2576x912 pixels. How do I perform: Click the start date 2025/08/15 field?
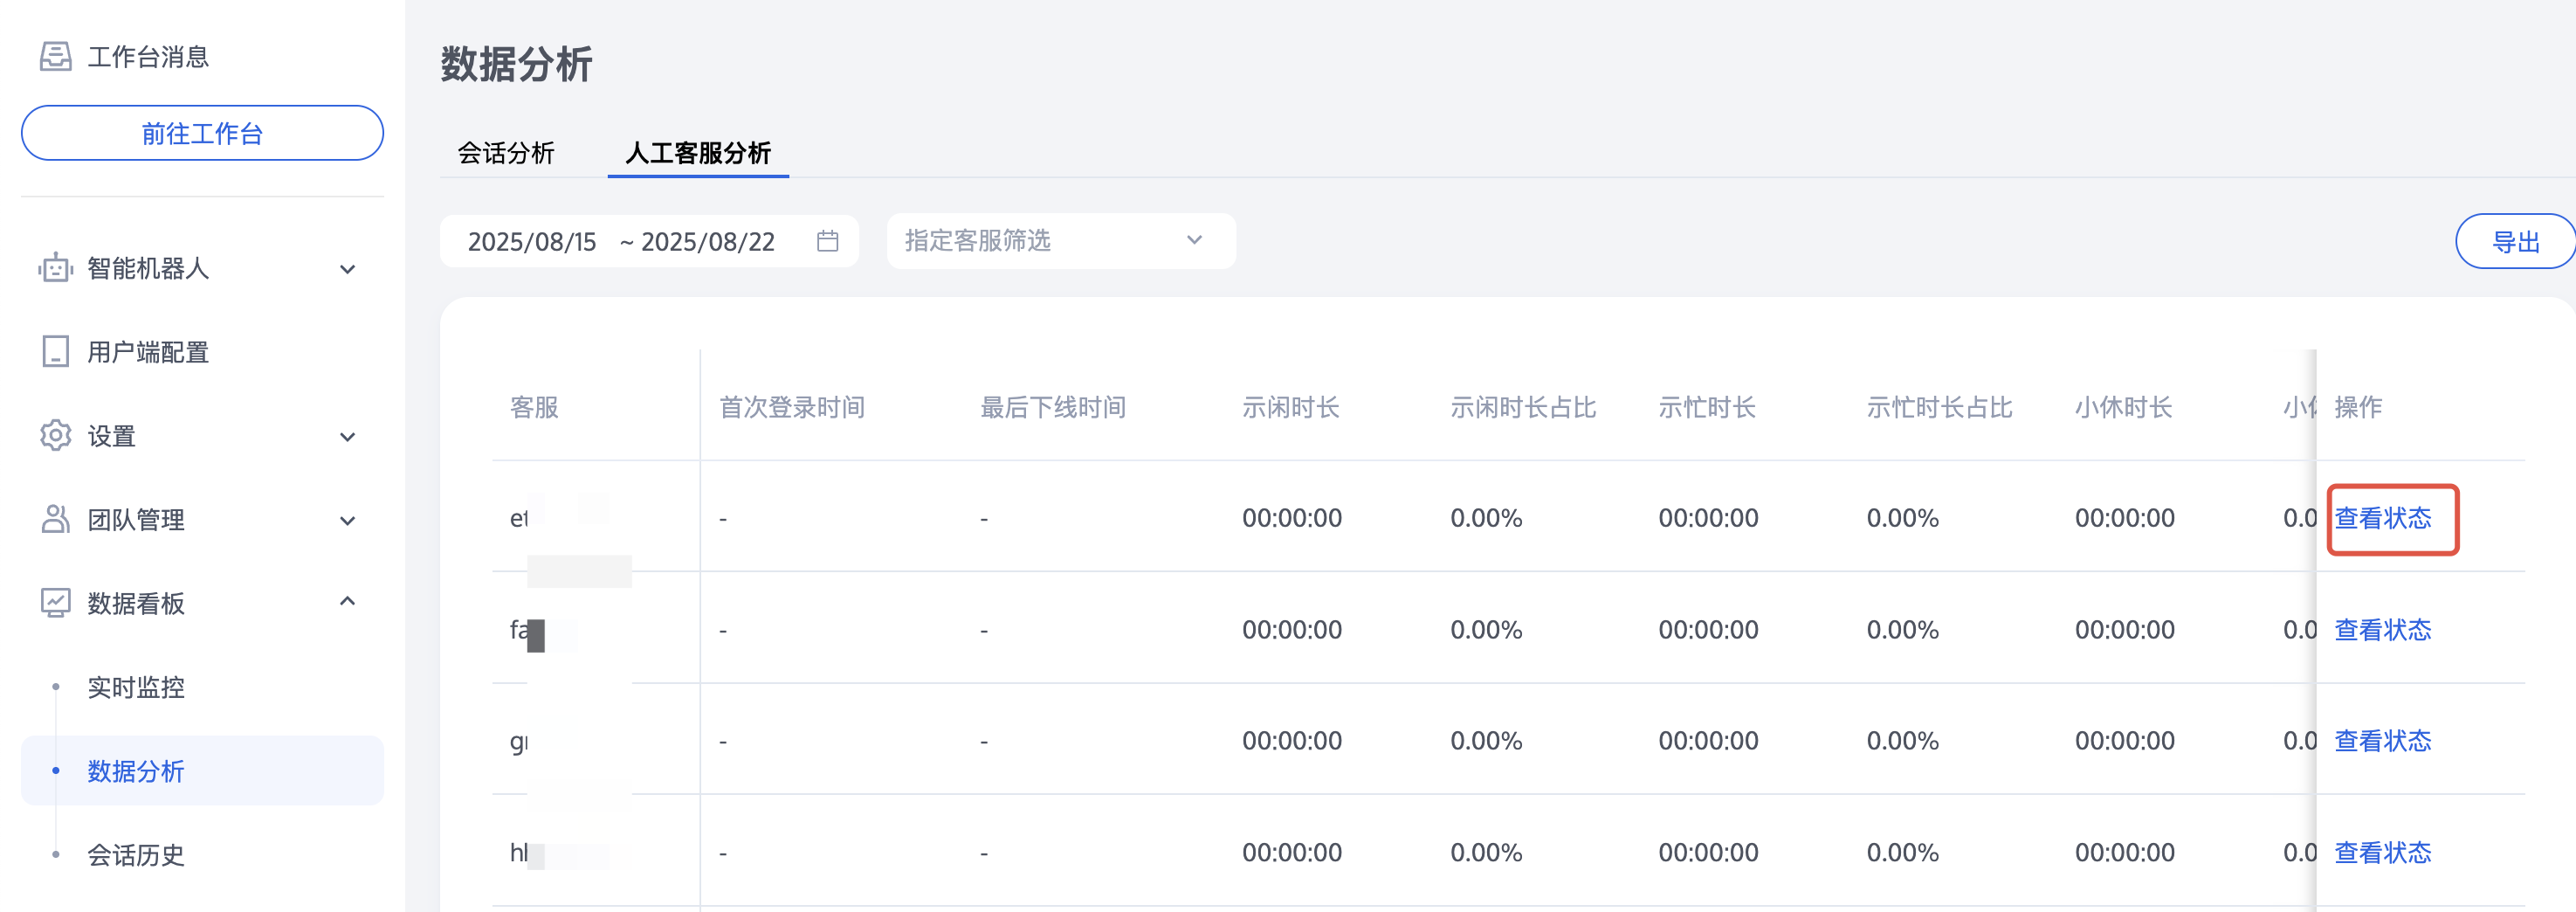coord(532,242)
